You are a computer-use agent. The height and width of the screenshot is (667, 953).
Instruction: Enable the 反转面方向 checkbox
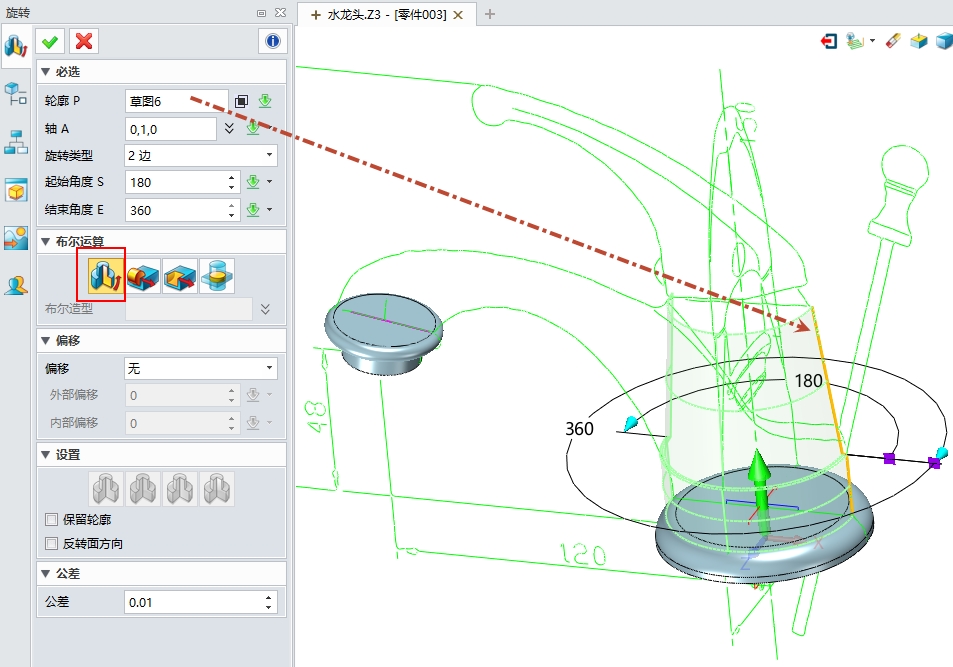pos(52,544)
